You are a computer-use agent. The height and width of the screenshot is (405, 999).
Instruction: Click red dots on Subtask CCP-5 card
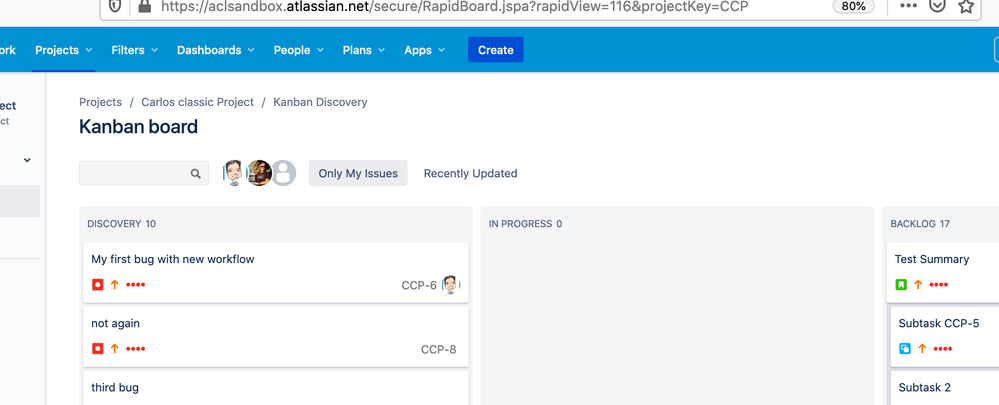point(943,348)
